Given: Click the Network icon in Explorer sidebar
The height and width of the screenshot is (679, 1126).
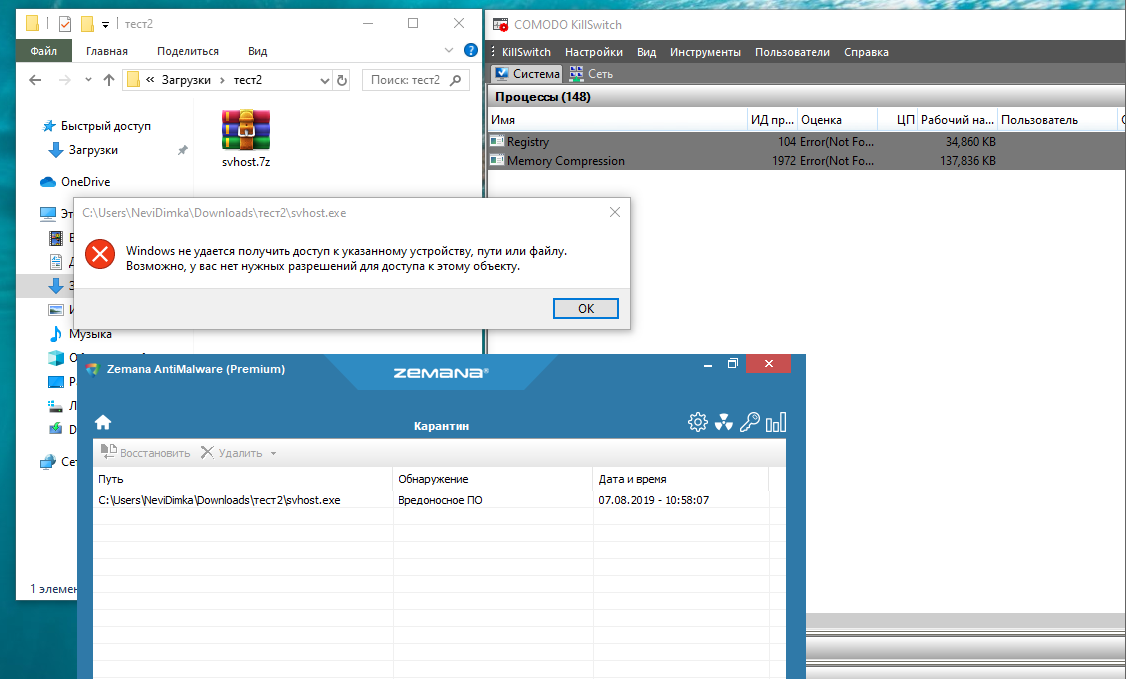Looking at the screenshot, I should click(48, 462).
